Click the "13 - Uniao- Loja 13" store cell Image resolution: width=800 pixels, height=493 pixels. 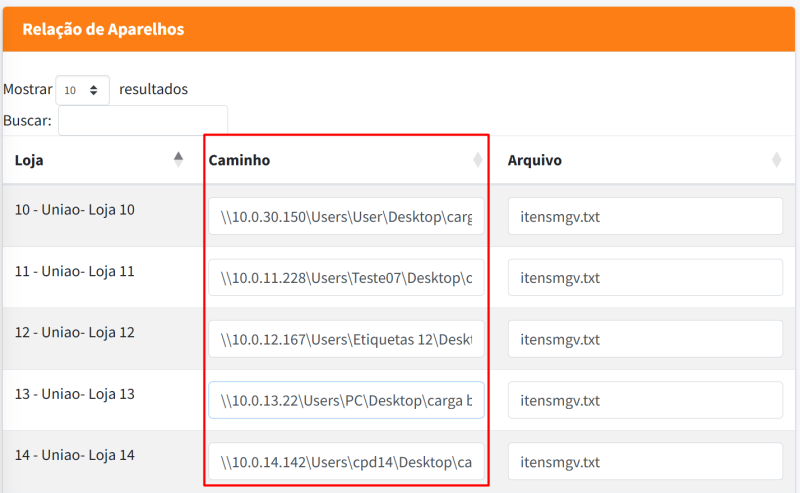74,394
